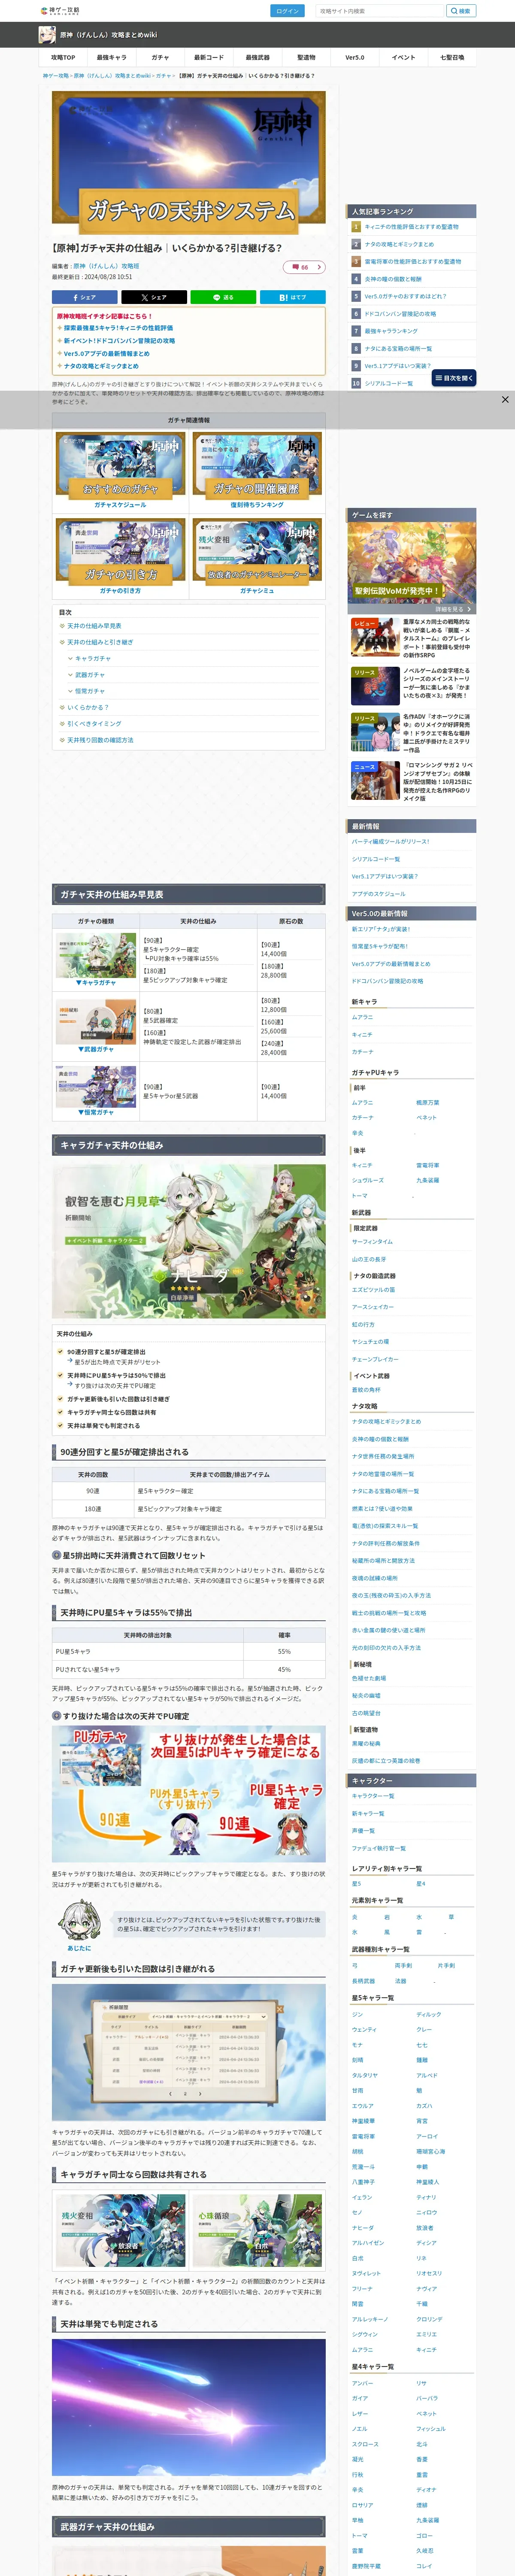The width and height of the screenshot is (515, 2576).
Task: Open the キャラクター一覧 link
Action: click(x=372, y=1795)
